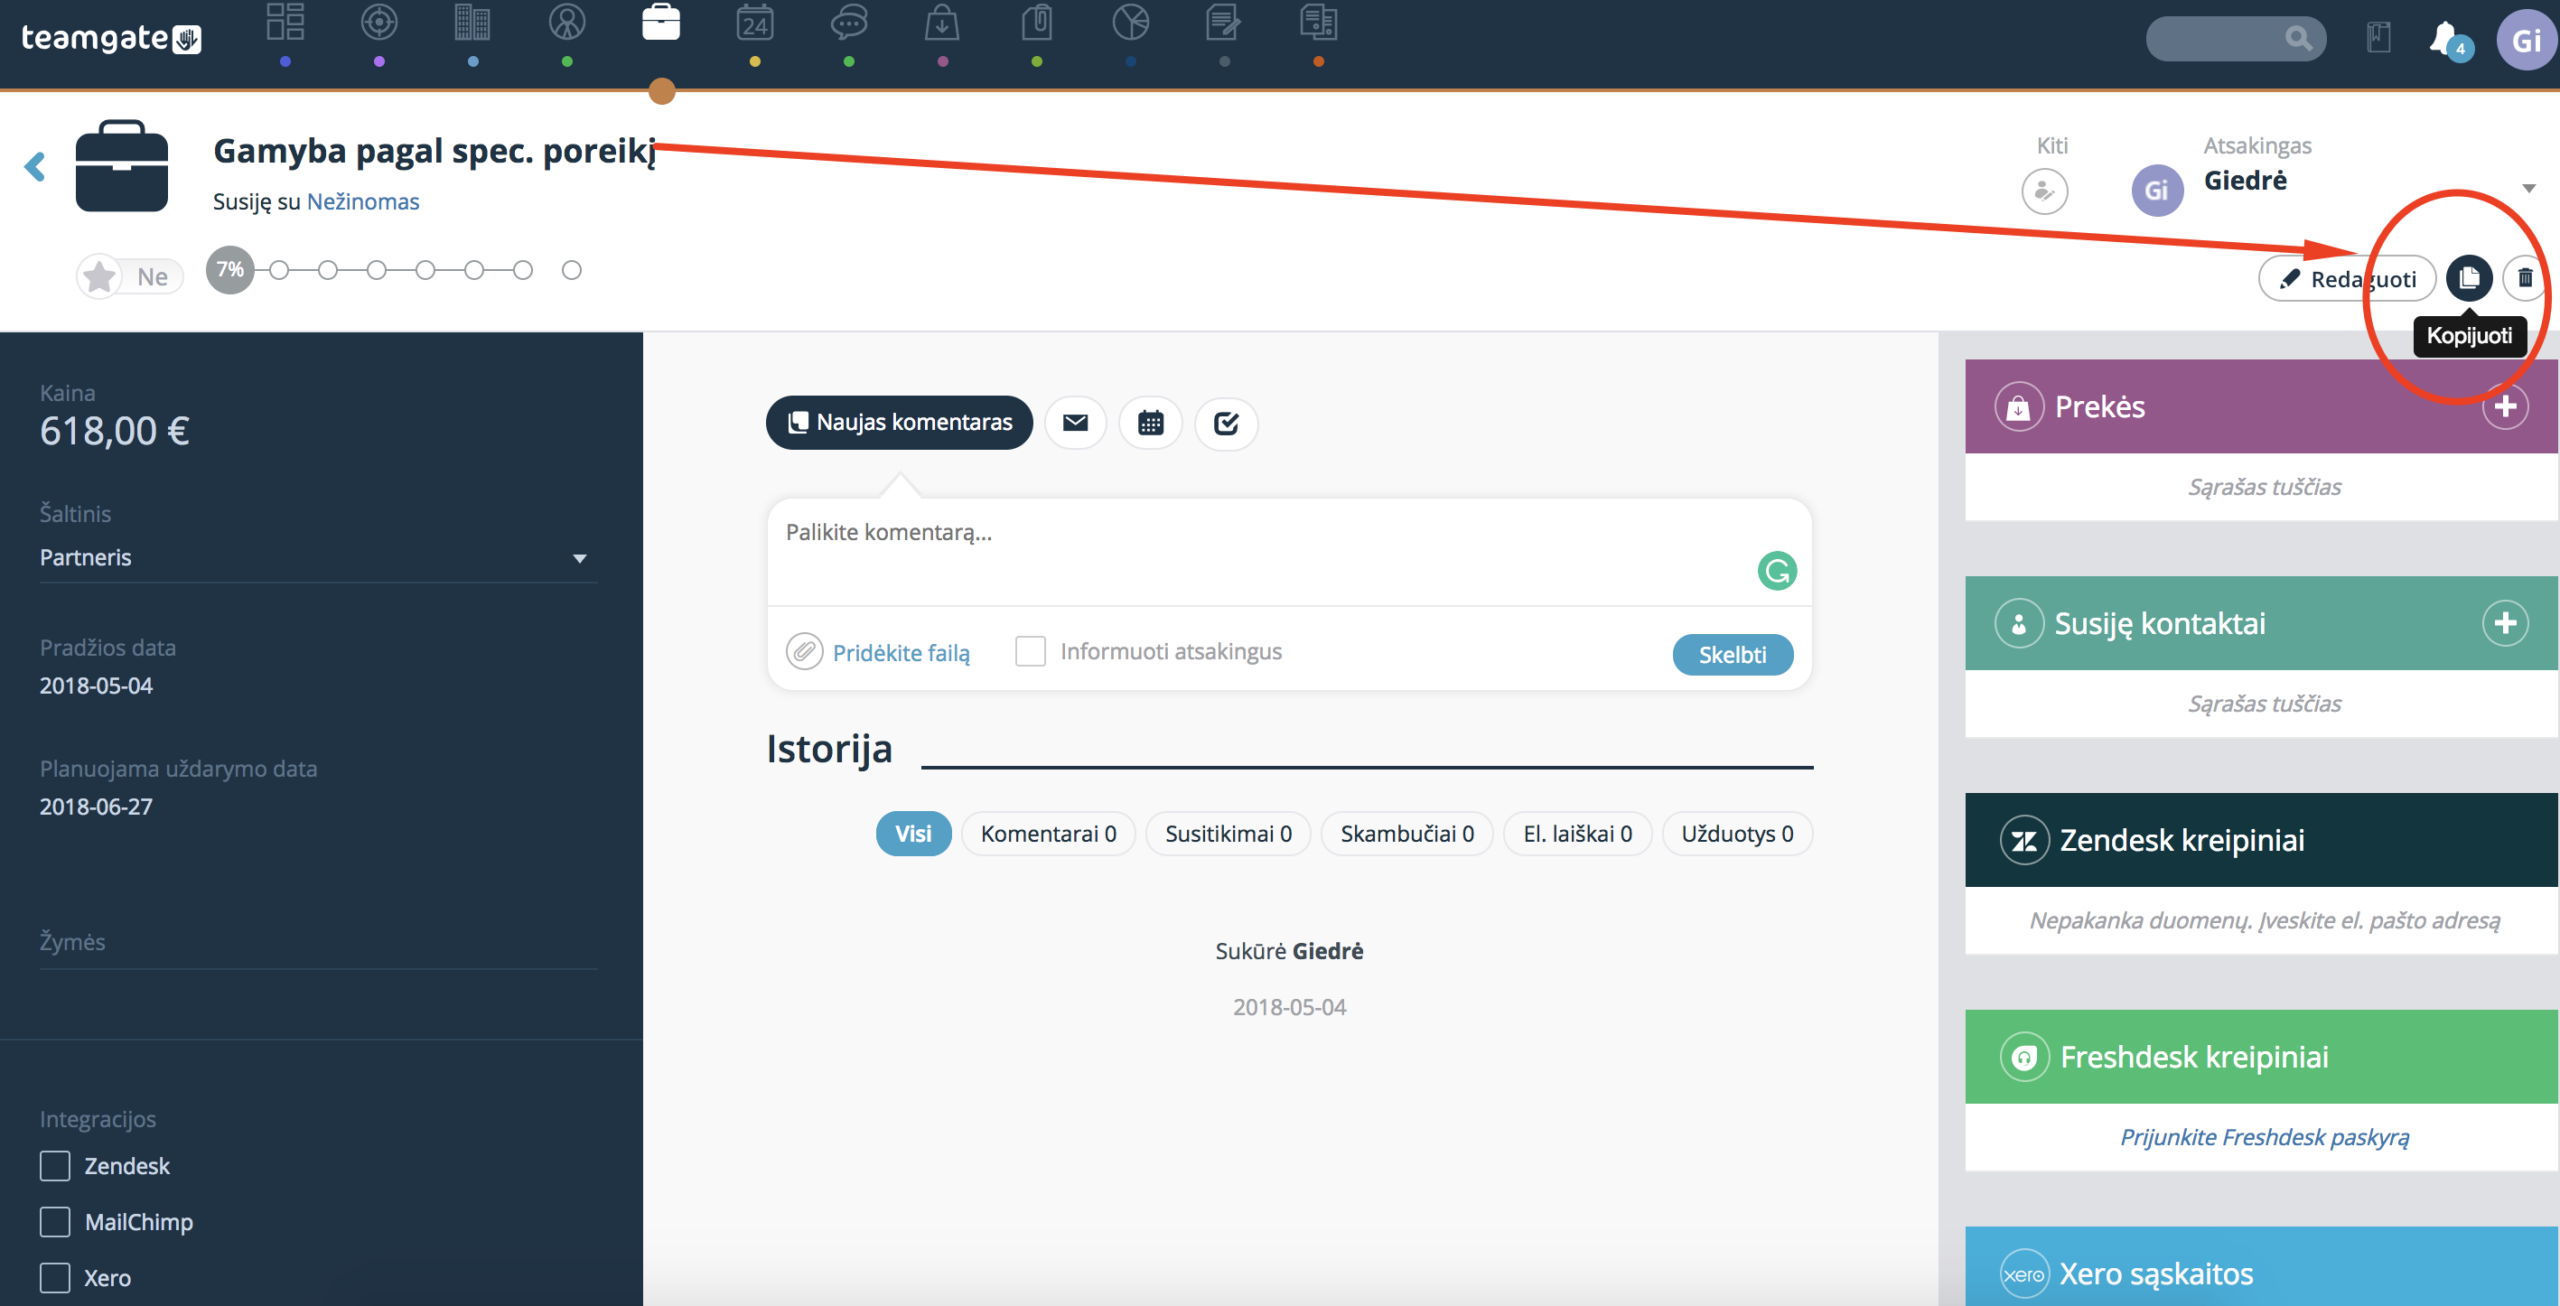Check Informuoti atsakingus checkbox
The height and width of the screenshot is (1306, 2560).
(x=1030, y=651)
